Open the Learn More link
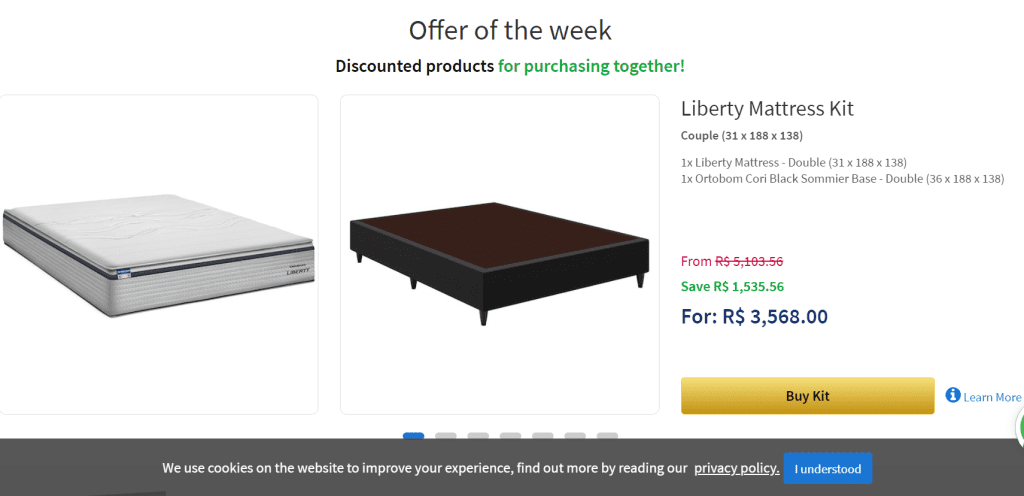 (x=992, y=397)
